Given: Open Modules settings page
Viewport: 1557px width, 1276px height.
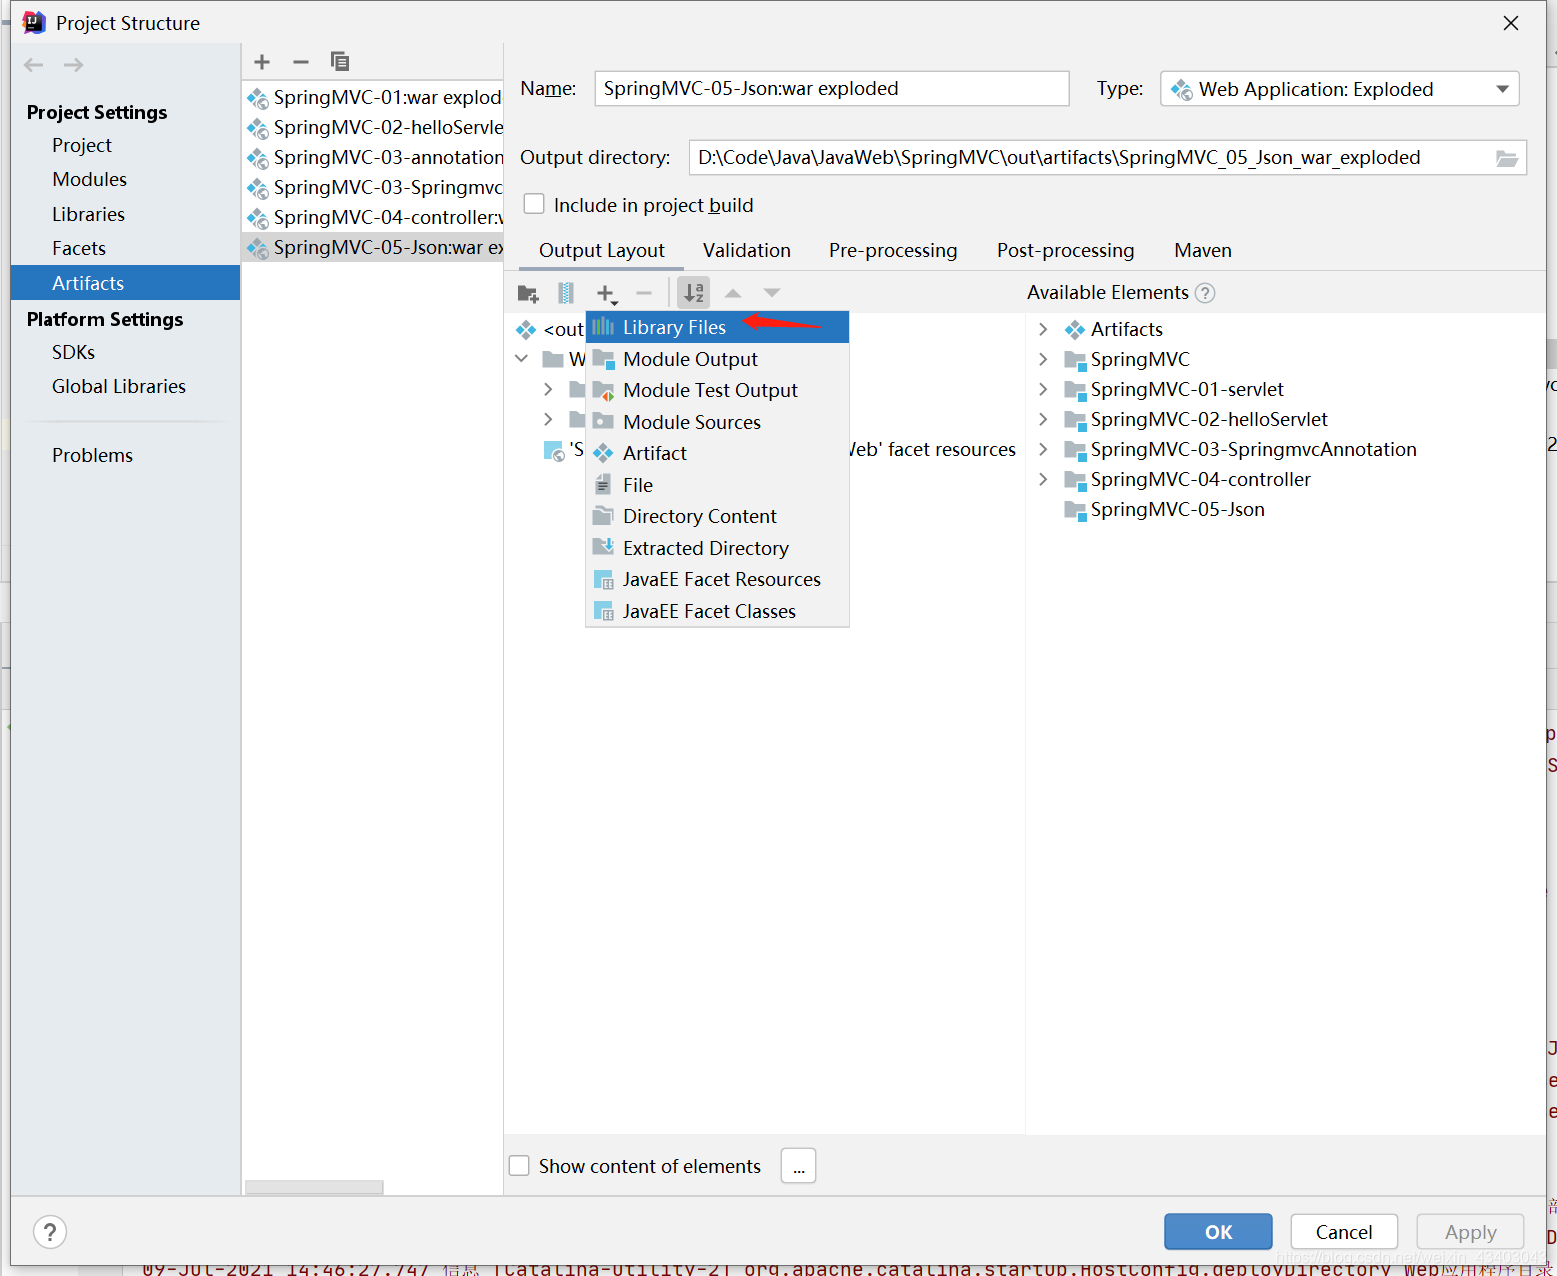Looking at the screenshot, I should coord(89,179).
